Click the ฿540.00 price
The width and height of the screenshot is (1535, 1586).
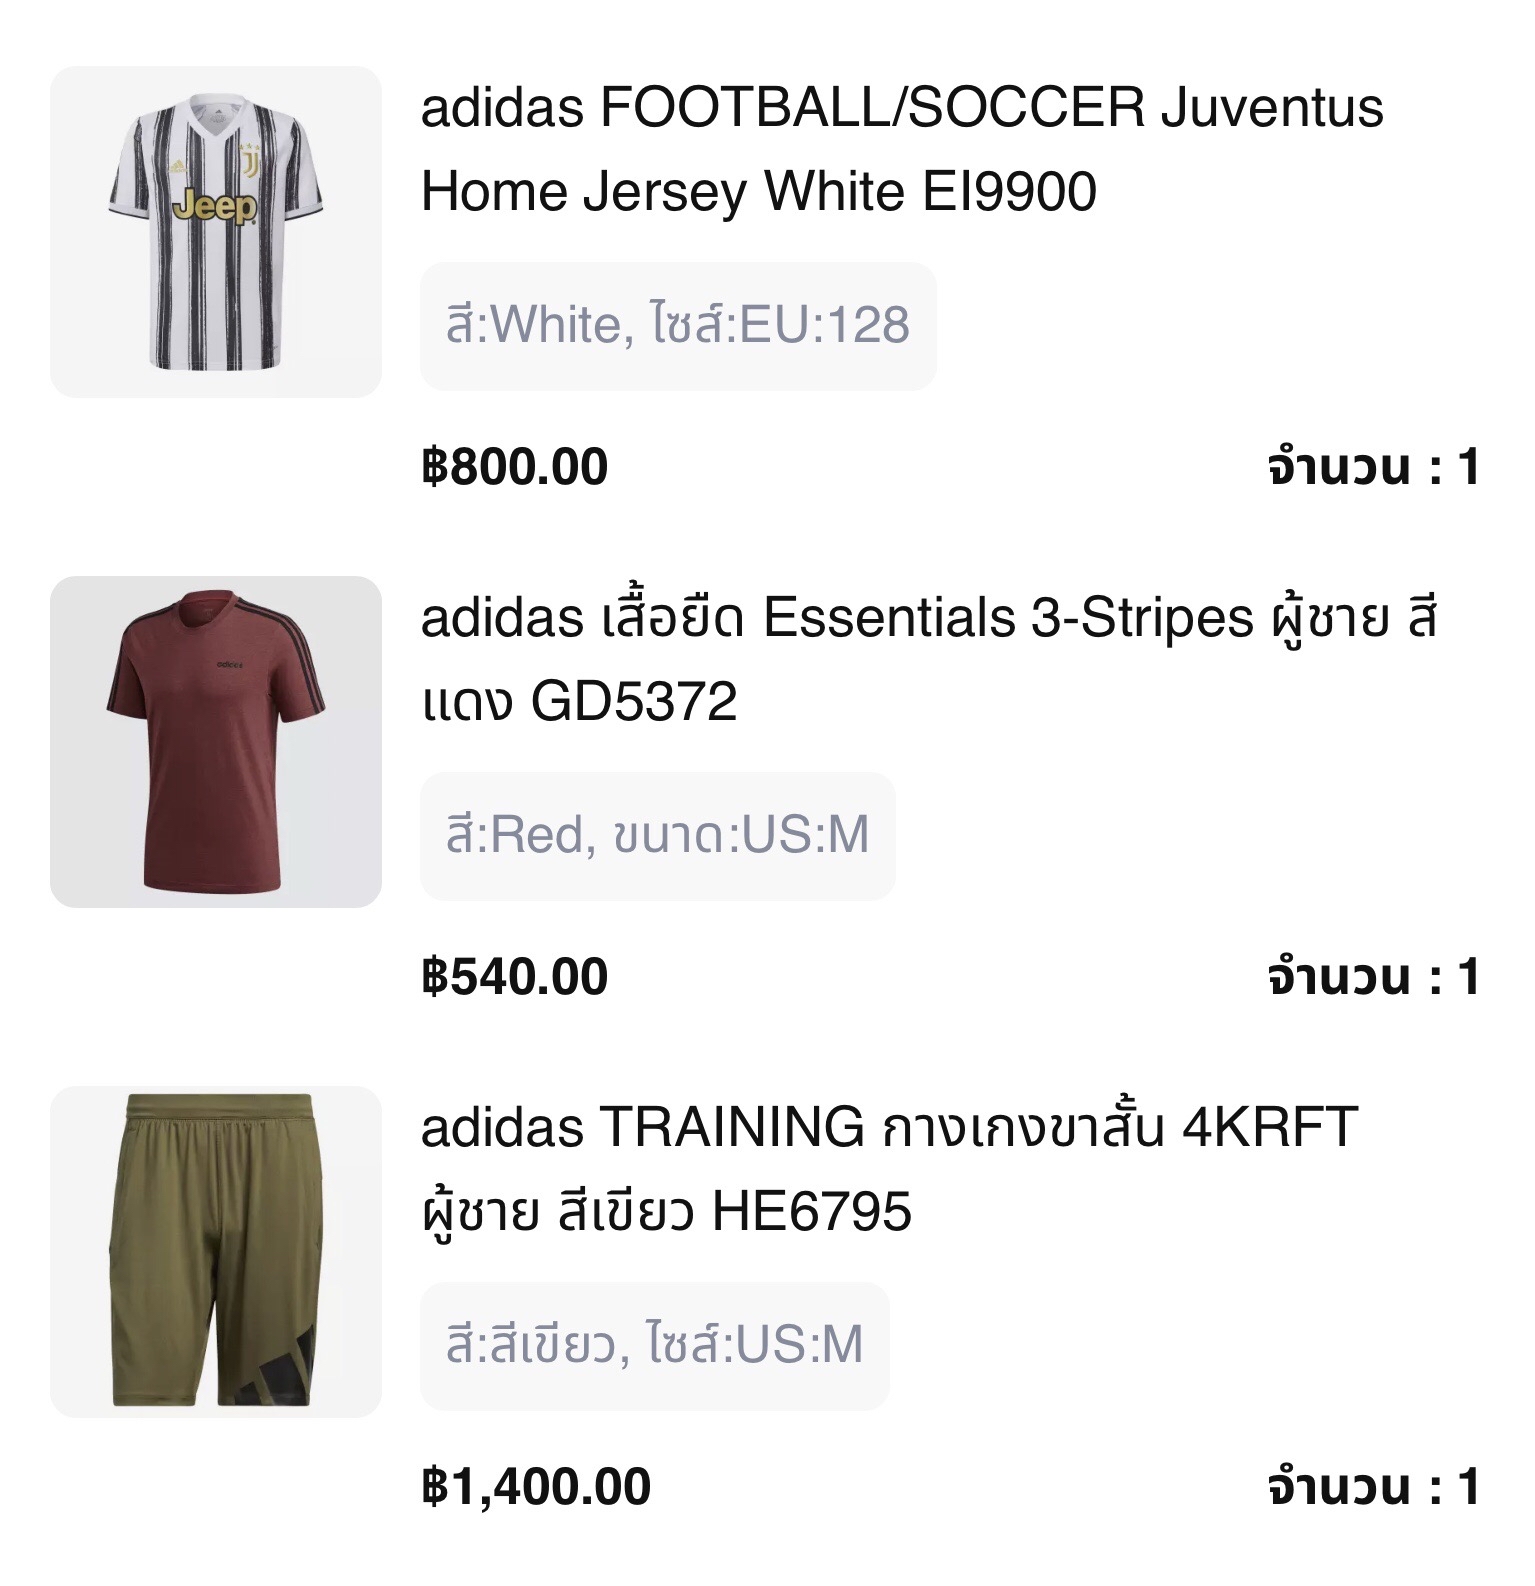[515, 977]
